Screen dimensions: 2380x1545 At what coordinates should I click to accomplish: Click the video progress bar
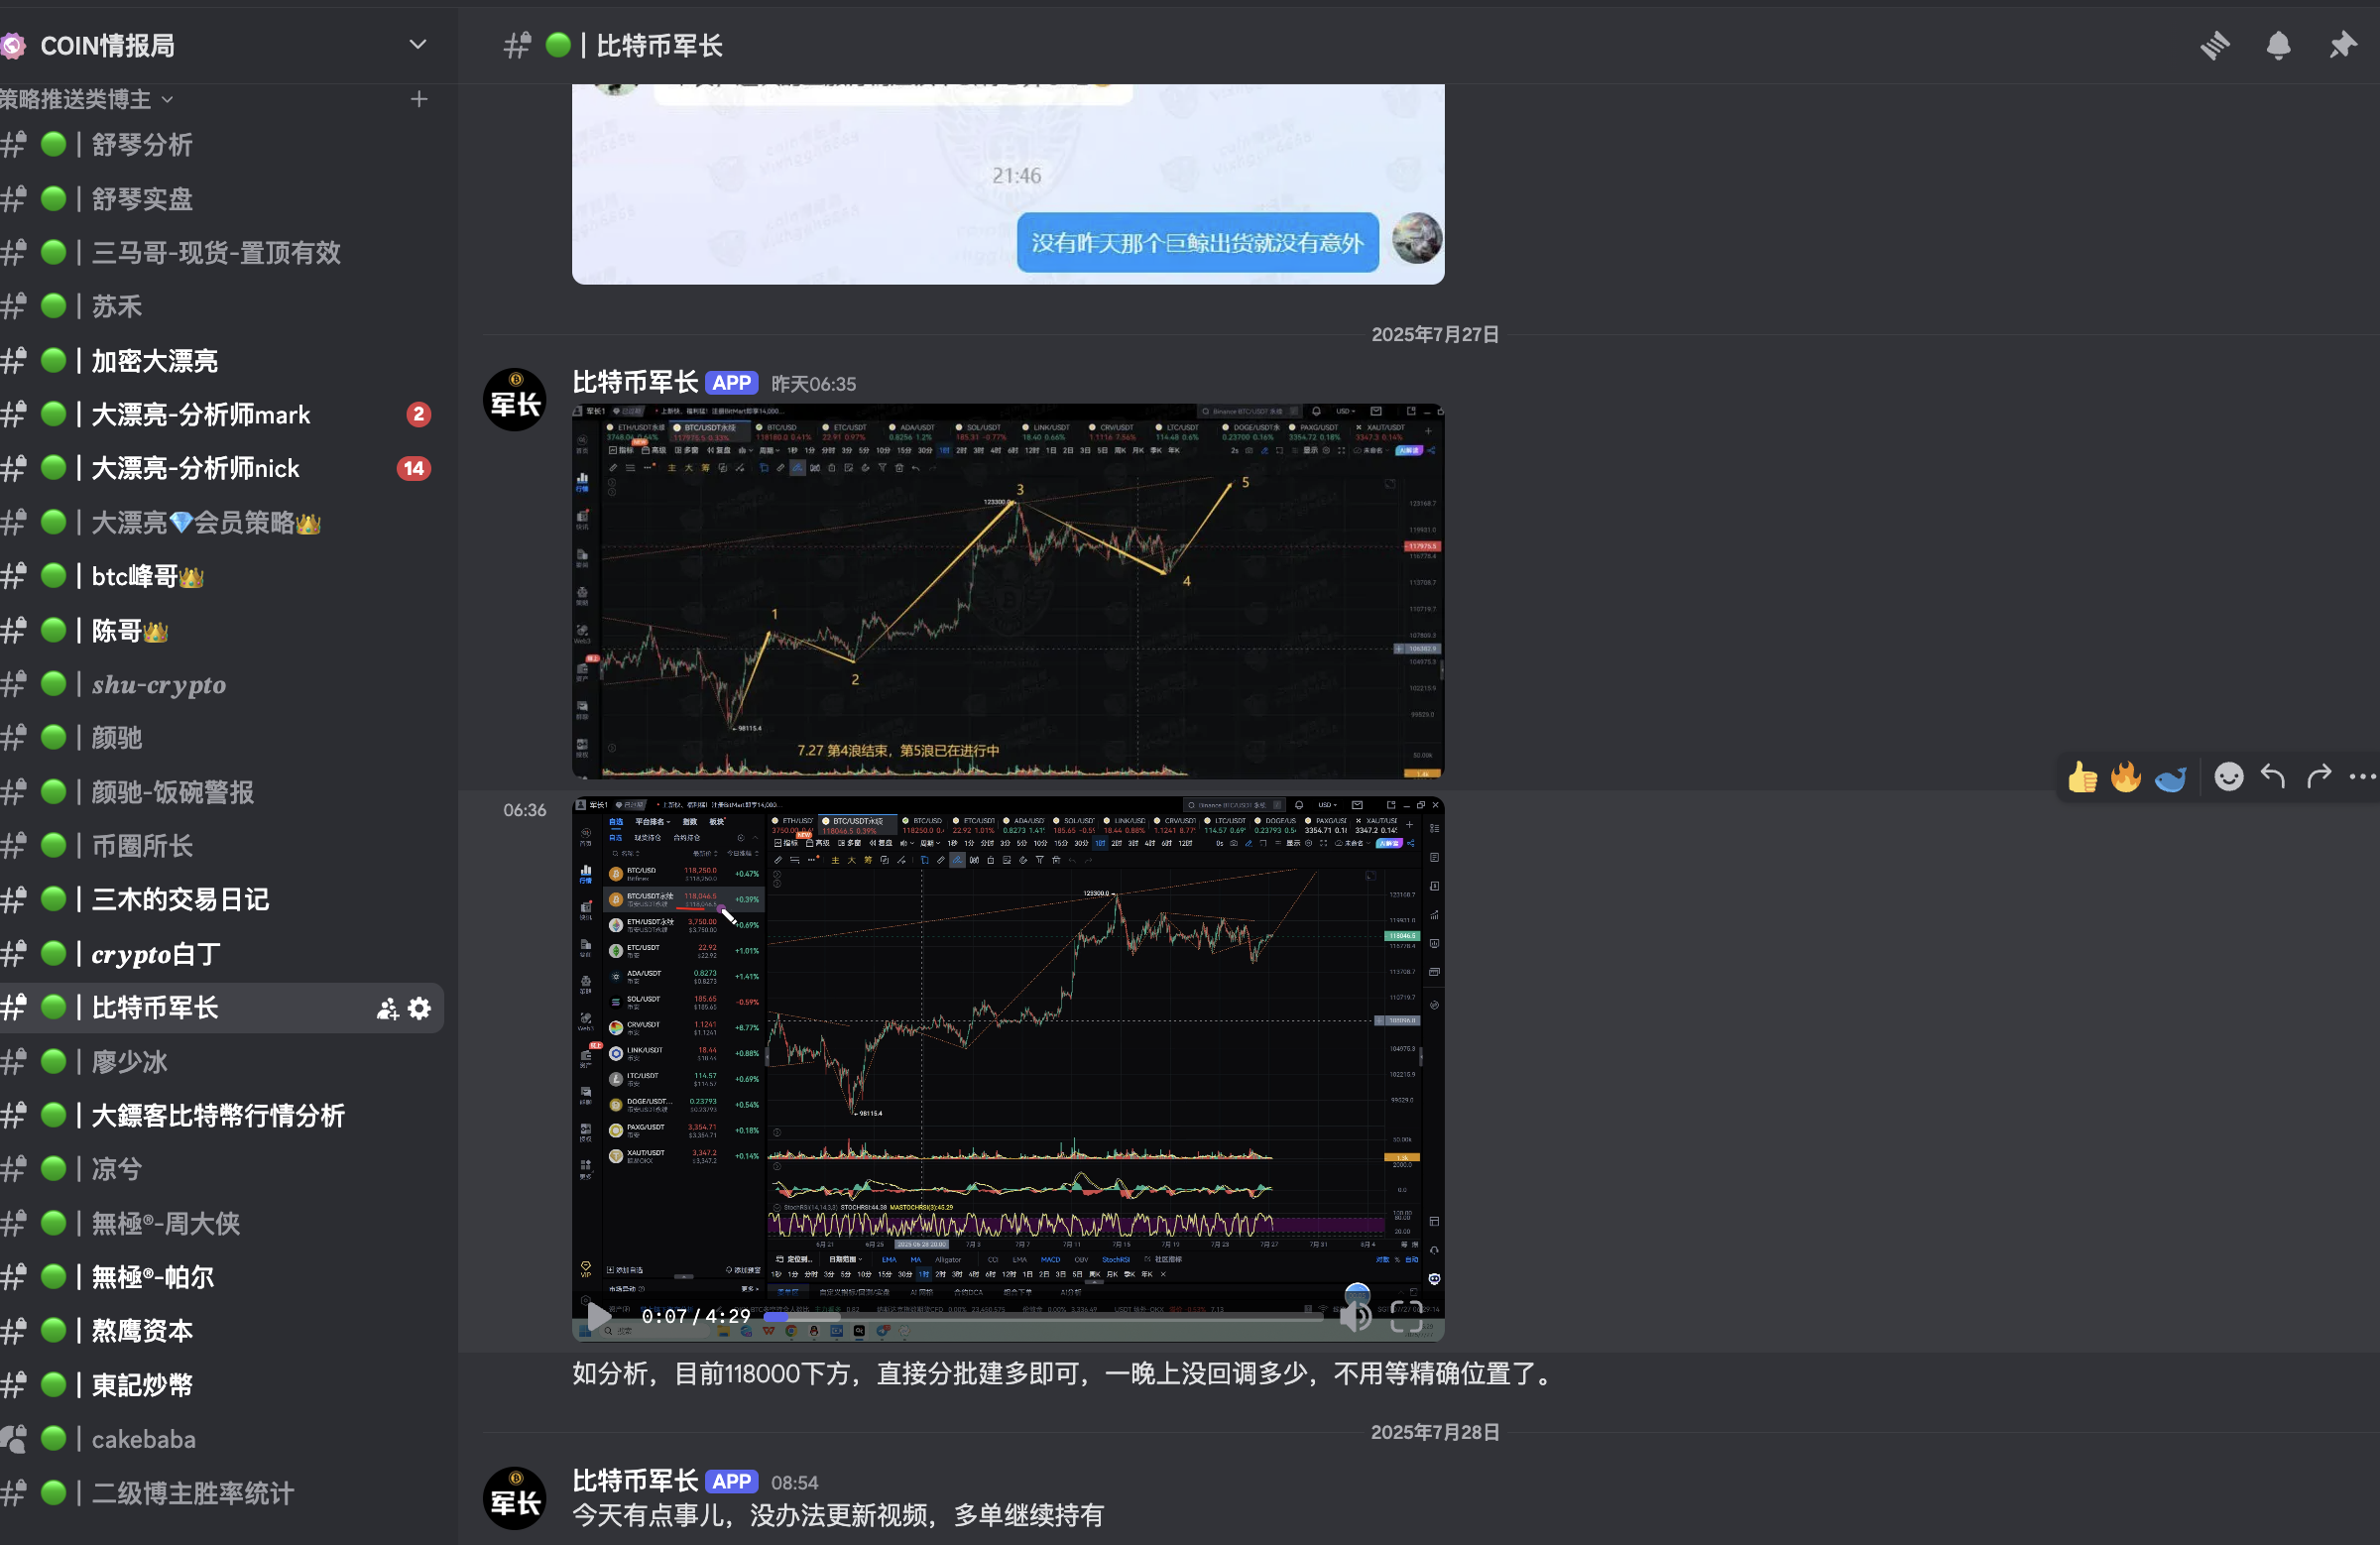click(1045, 1317)
